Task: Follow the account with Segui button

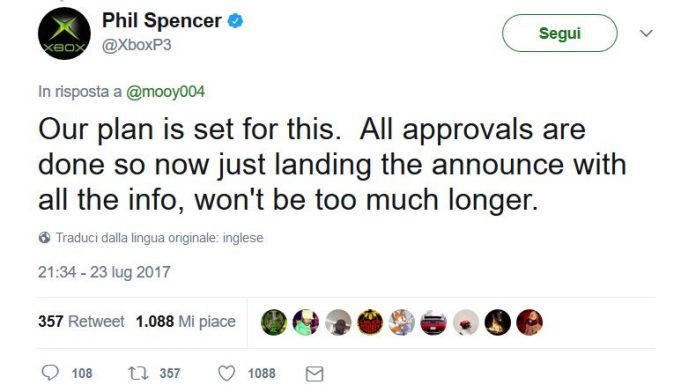Action: click(x=560, y=33)
